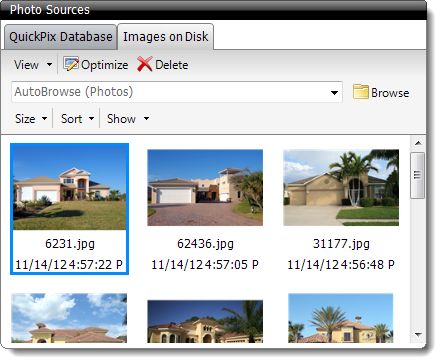Click the scrollbar down arrow
The image size is (442, 364).
[418, 334]
